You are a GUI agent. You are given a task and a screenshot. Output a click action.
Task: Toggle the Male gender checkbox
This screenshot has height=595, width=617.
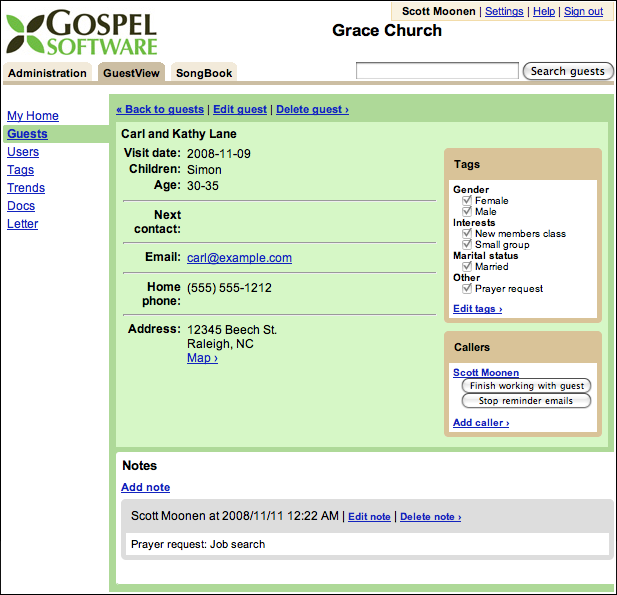click(467, 211)
